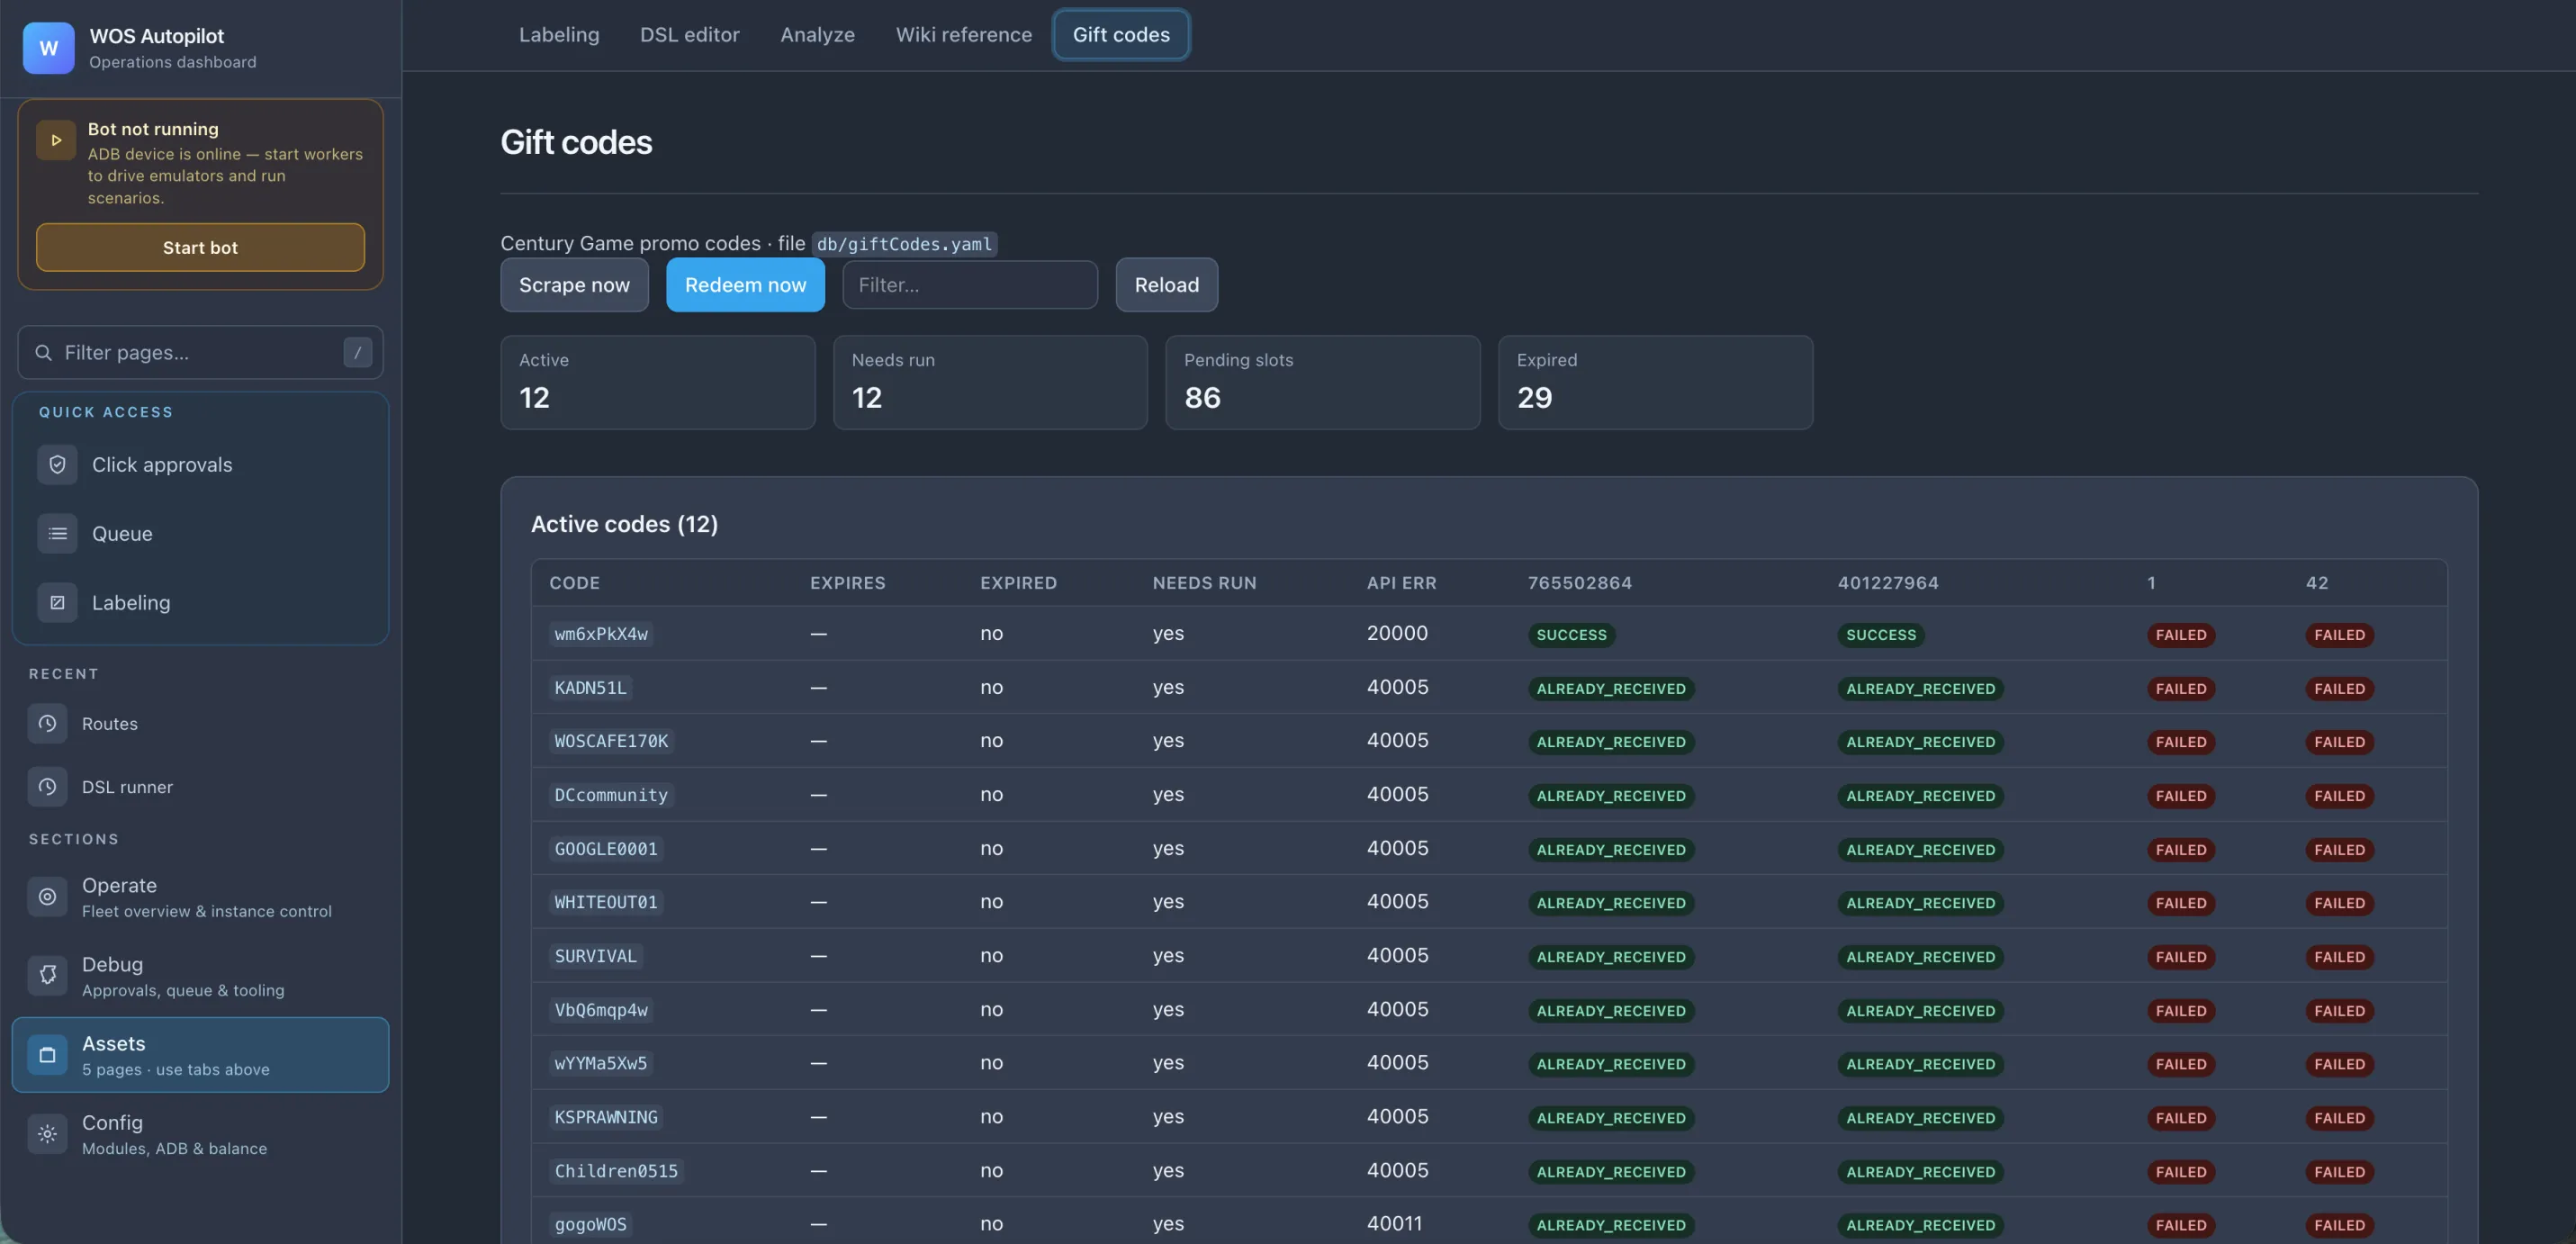Click the Needs run count card

tap(990, 382)
